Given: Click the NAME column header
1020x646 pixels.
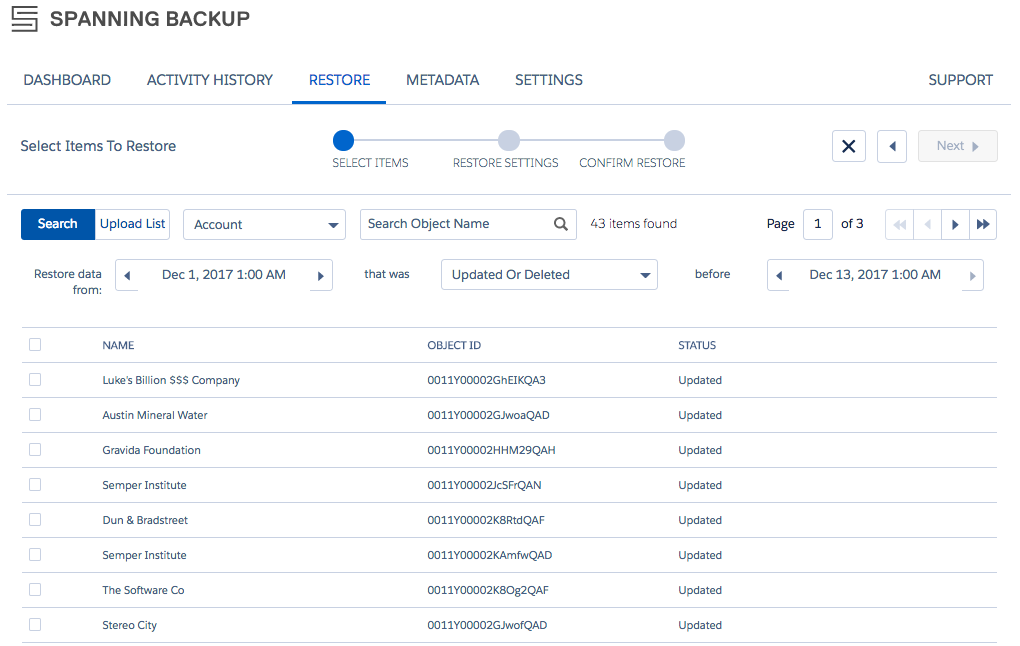Looking at the screenshot, I should [x=118, y=345].
